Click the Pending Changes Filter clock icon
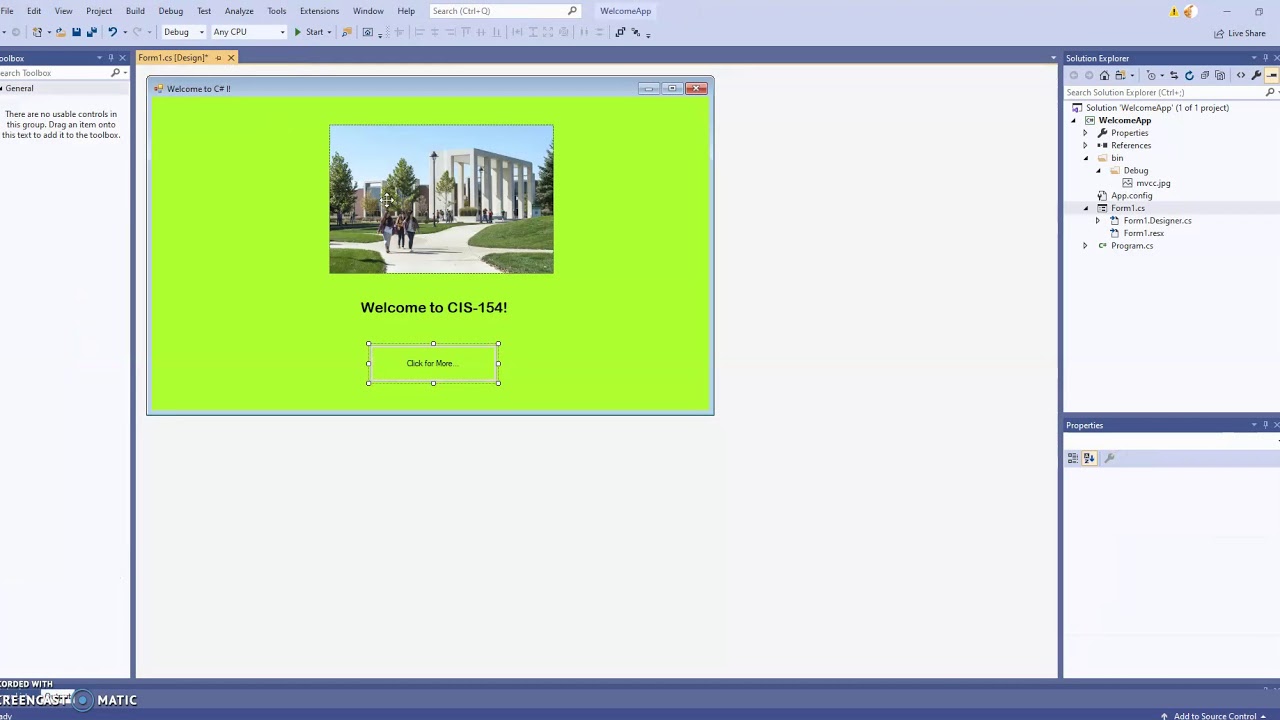Viewport: 1280px width, 720px height. 1151,75
